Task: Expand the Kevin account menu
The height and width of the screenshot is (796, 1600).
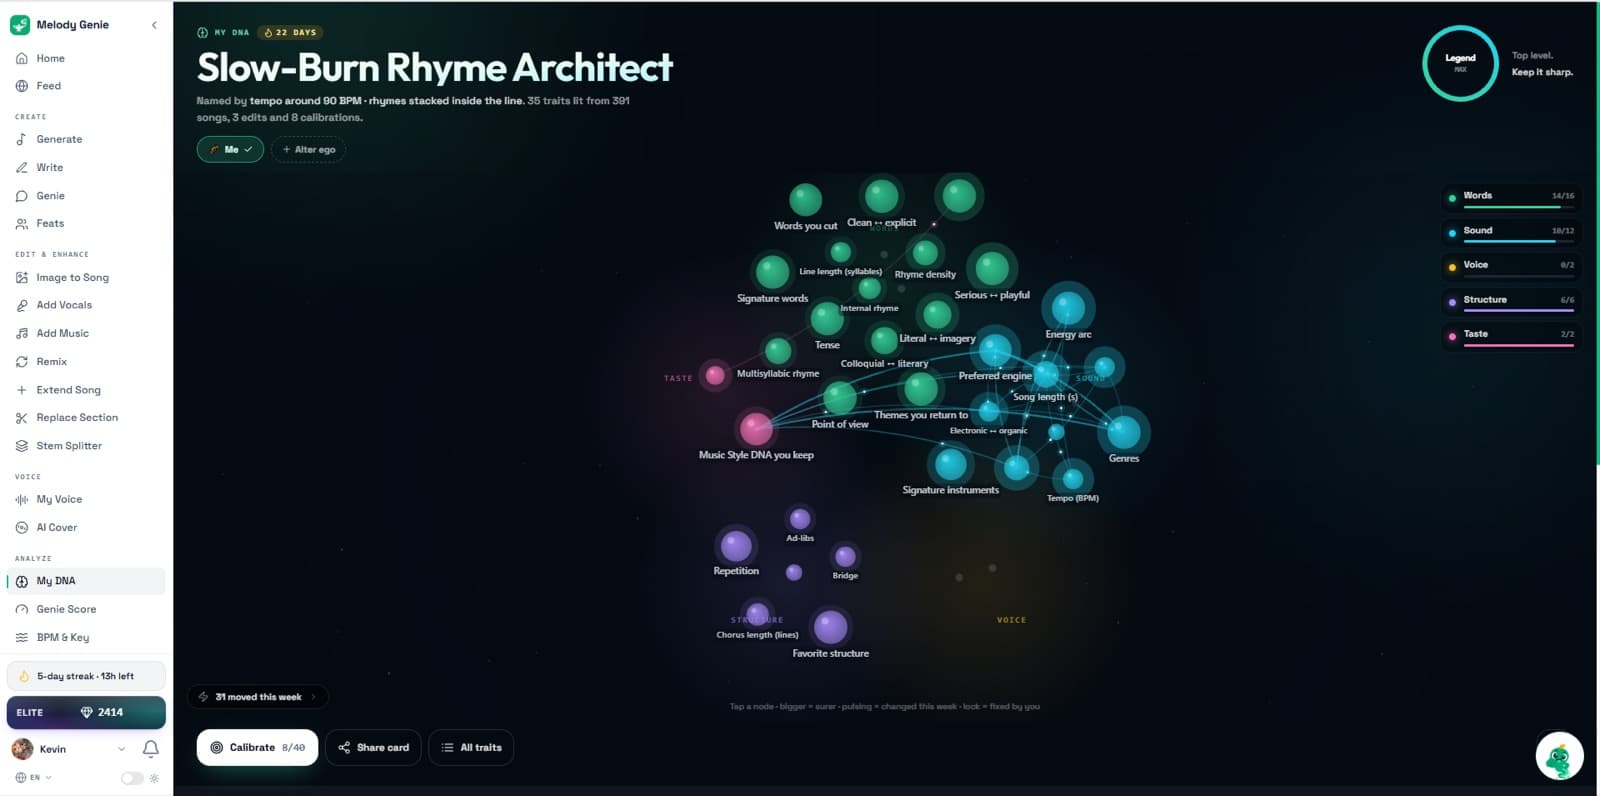Action: click(x=70, y=748)
